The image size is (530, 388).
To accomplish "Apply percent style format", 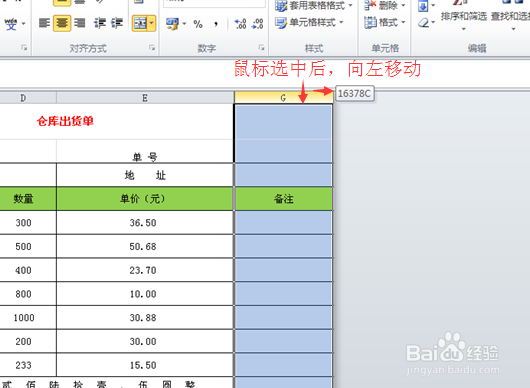I will [198, 24].
